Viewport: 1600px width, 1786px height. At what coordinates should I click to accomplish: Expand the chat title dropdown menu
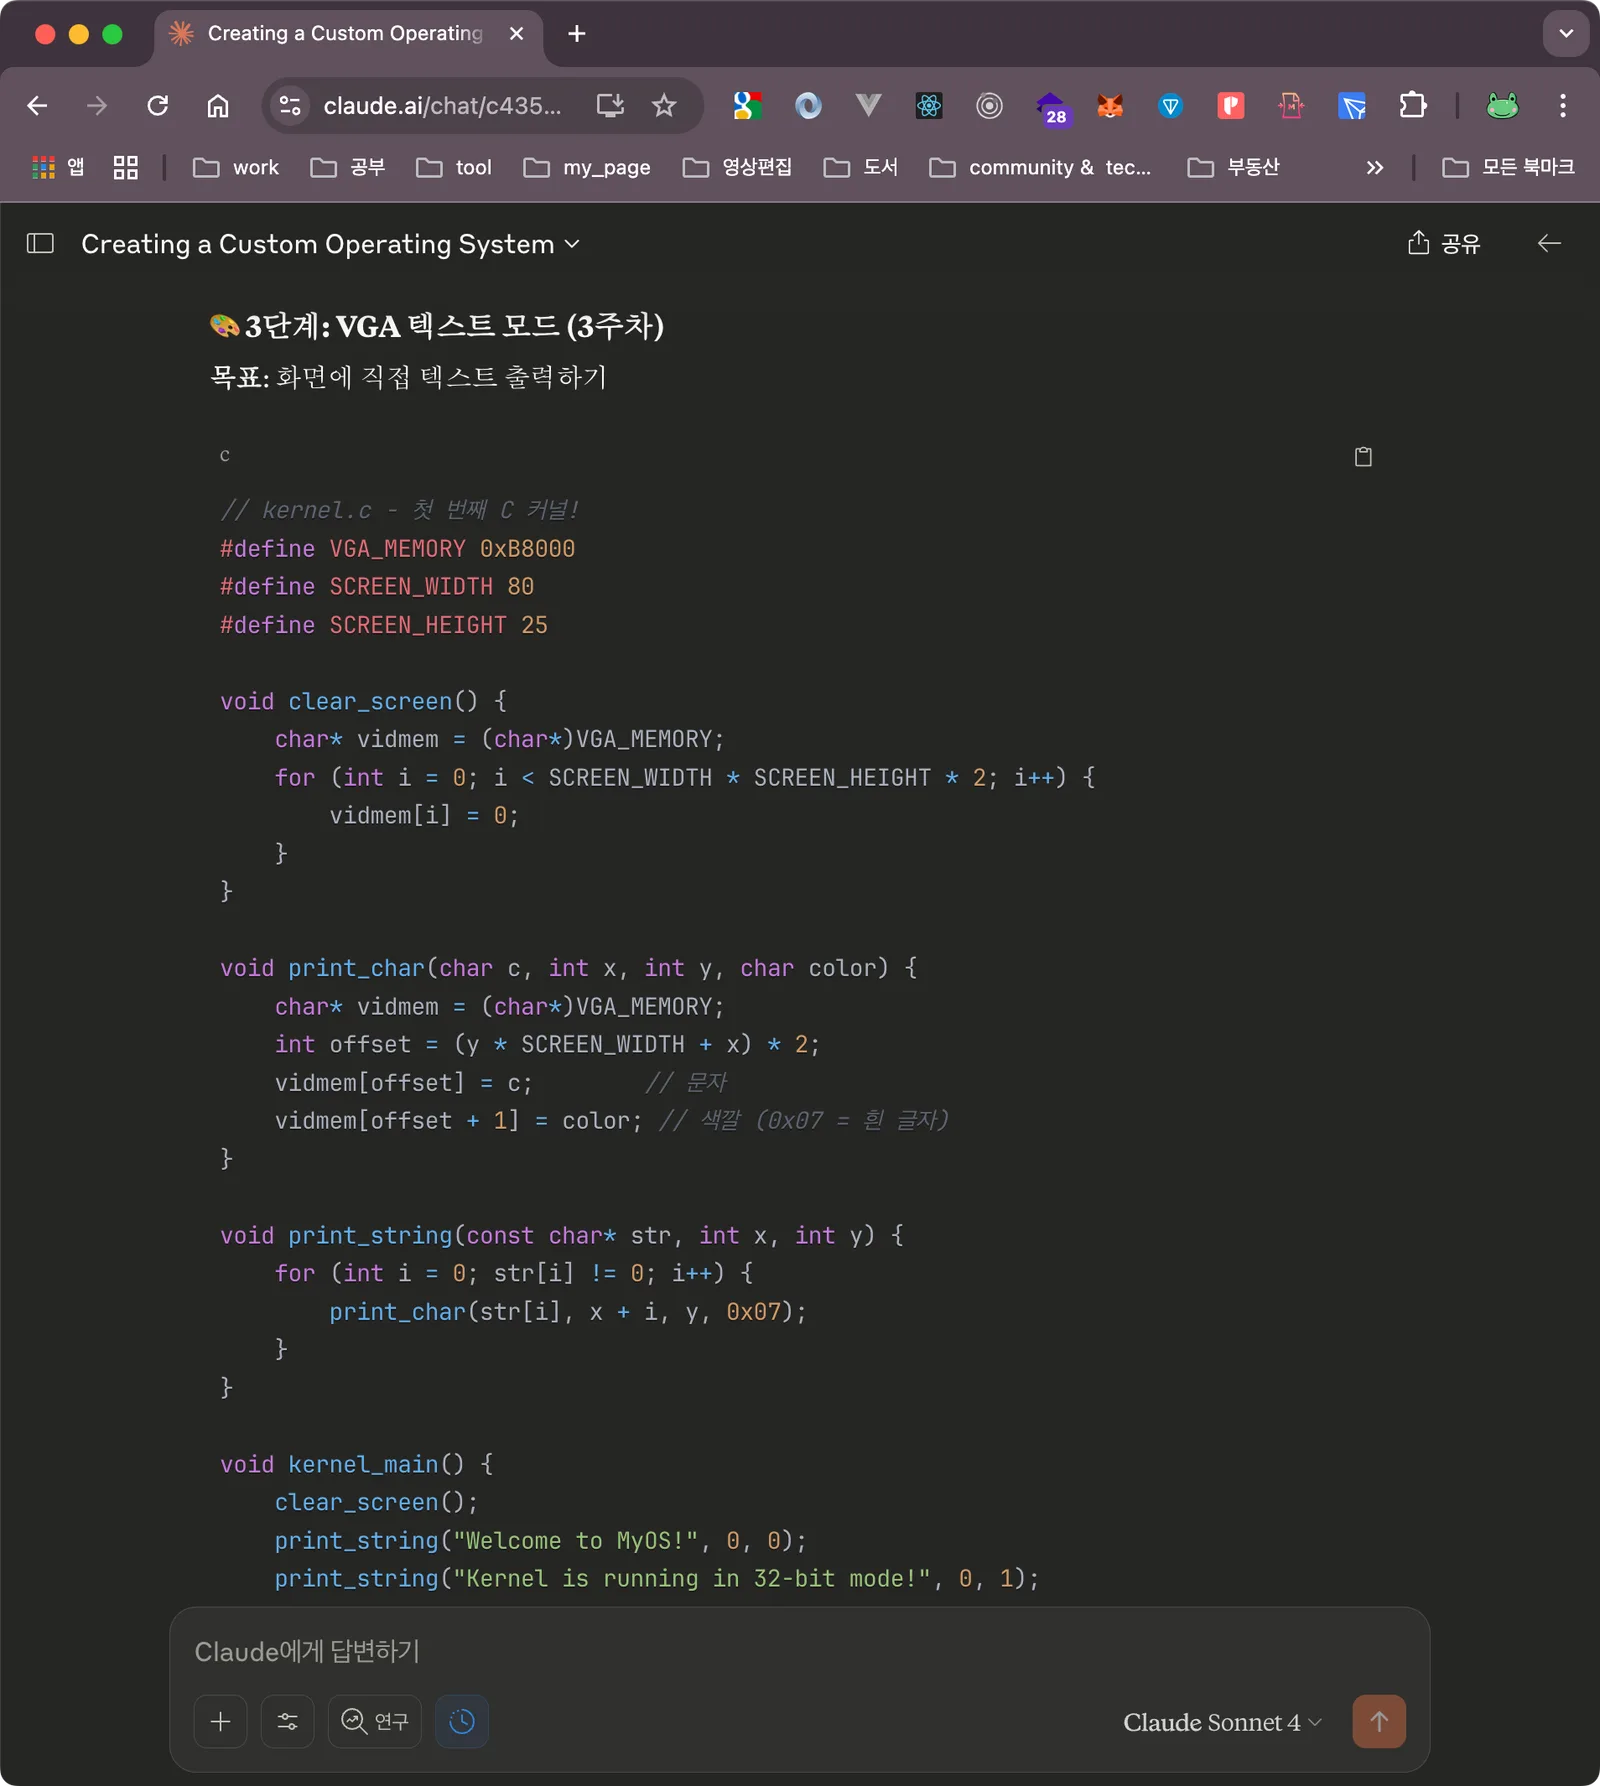(572, 244)
